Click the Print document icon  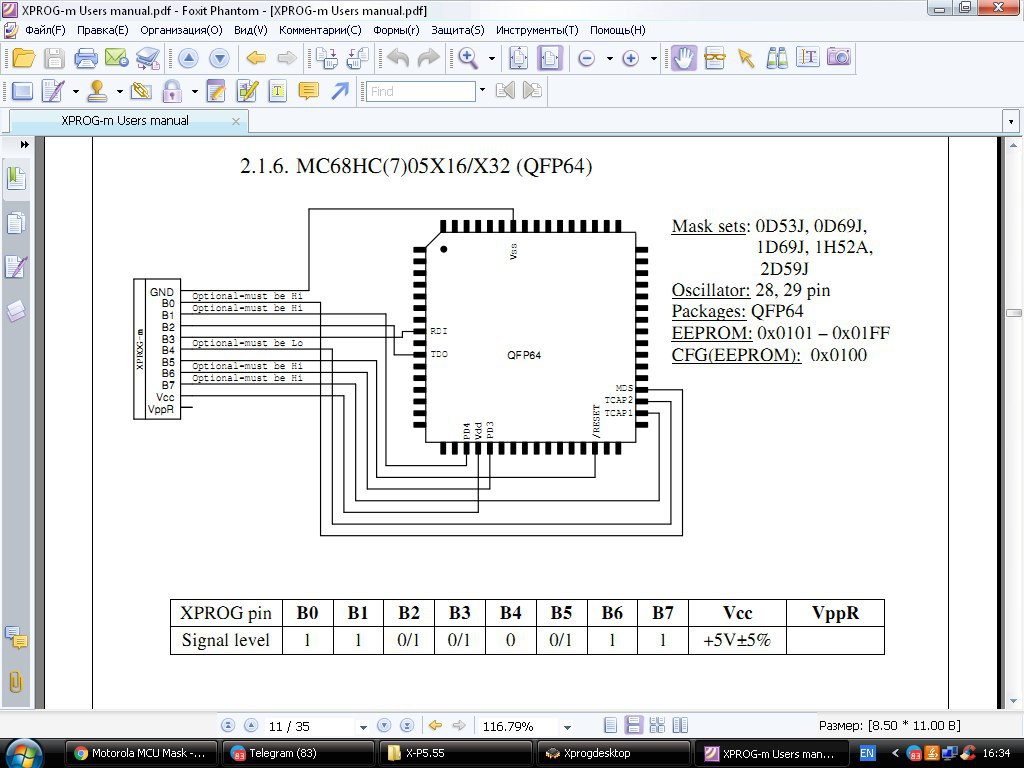coord(86,58)
